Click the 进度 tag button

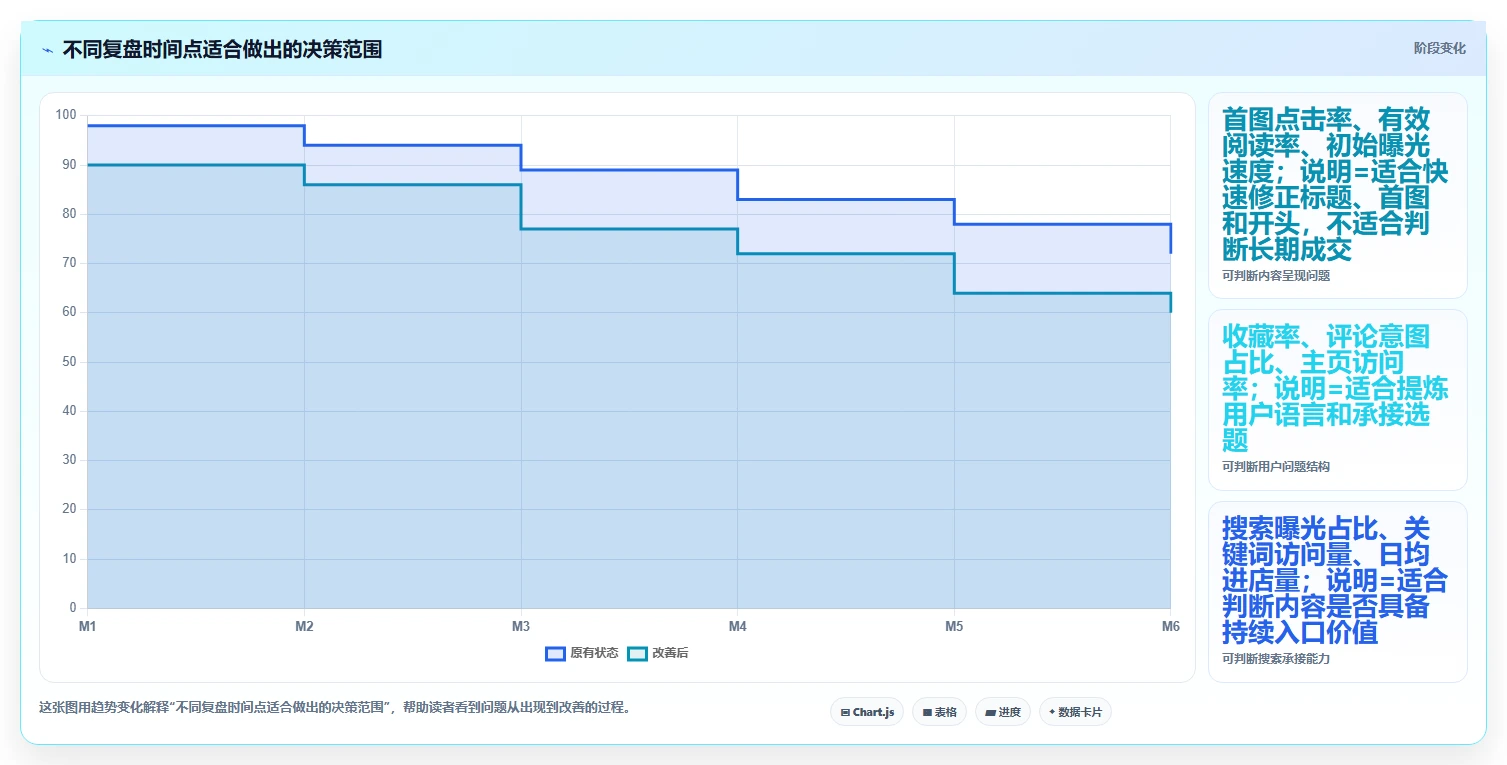coord(1003,712)
